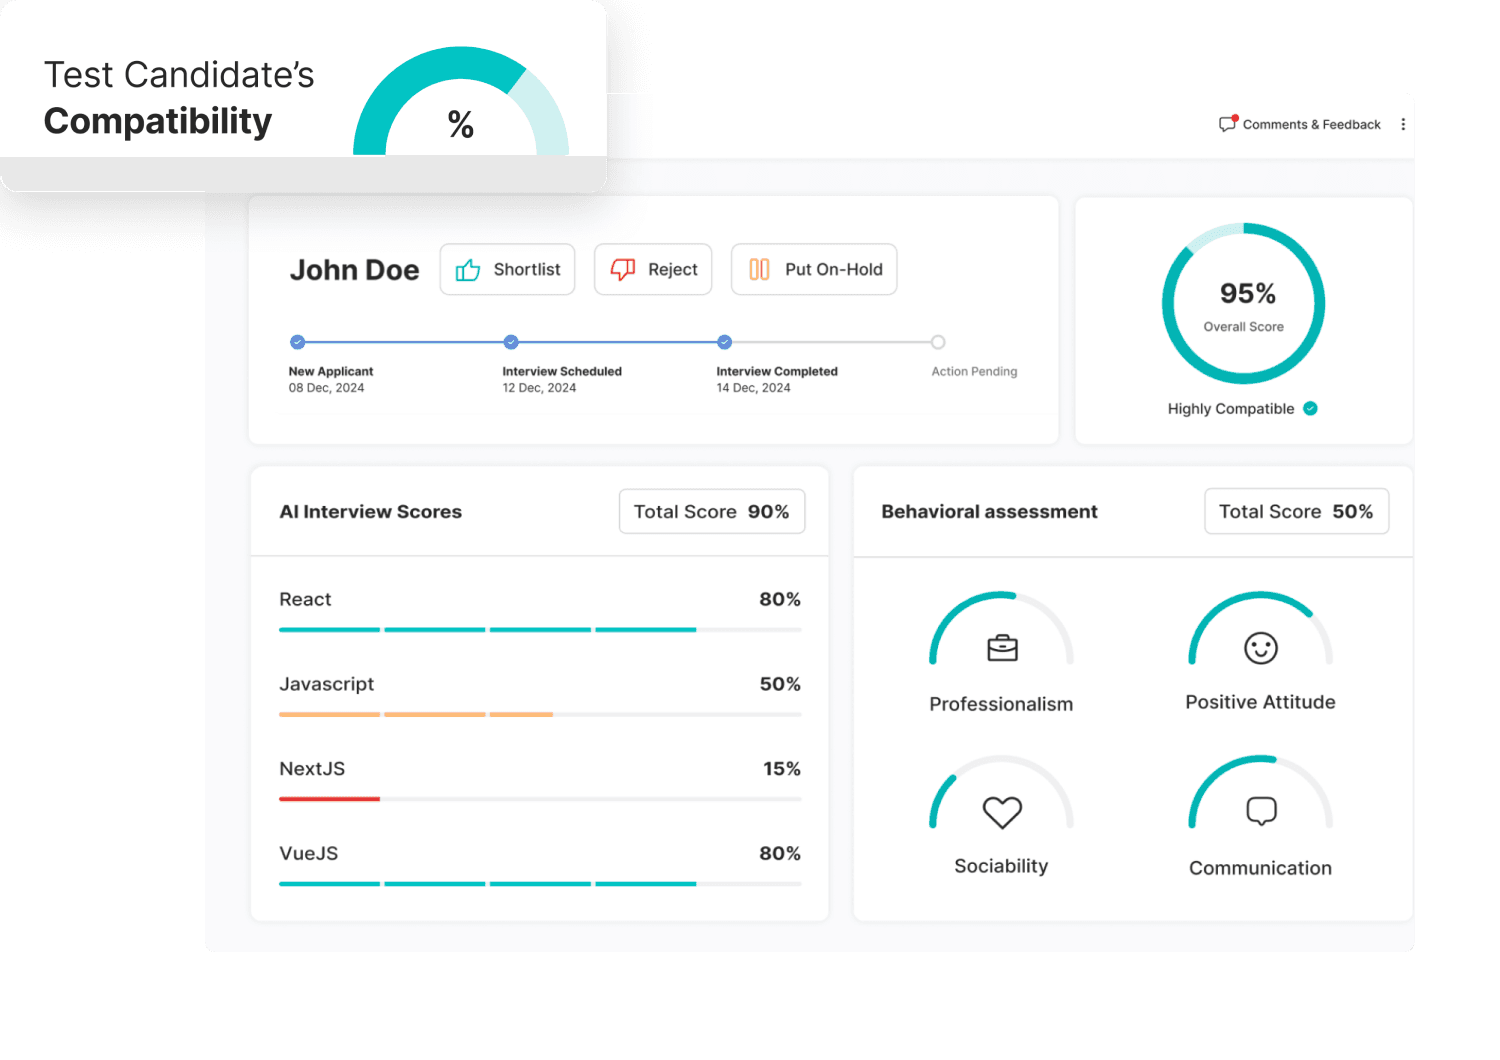Expand the AI Interview Scores Total Score box
Viewport: 1500px width, 1060px height.
tap(711, 511)
